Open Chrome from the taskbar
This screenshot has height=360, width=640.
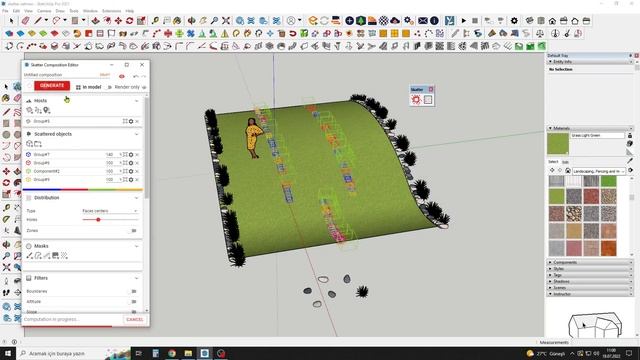pos(171,353)
